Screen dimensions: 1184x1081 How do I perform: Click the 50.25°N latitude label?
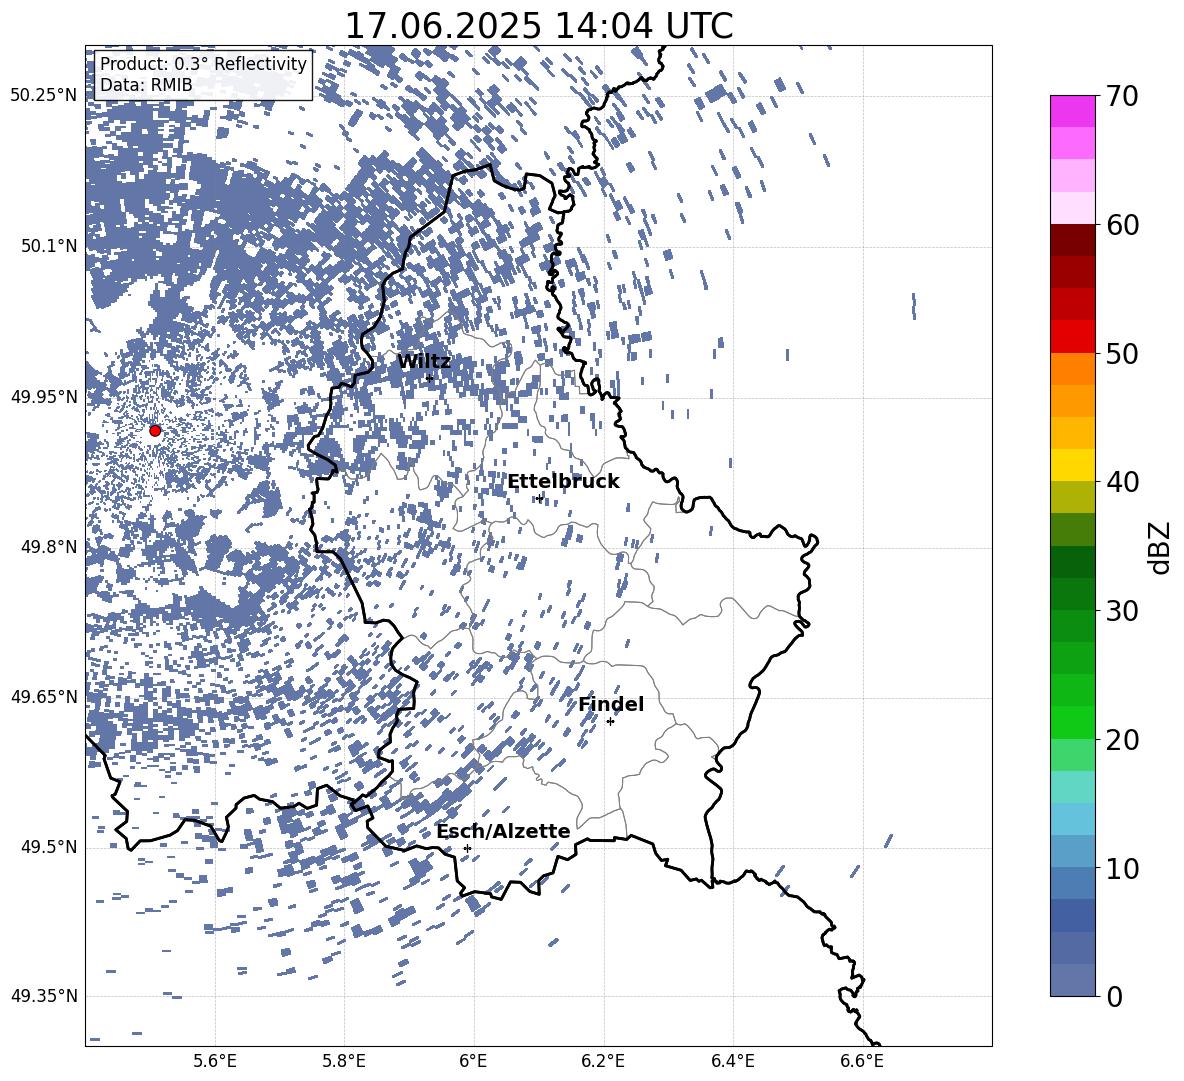click(x=43, y=96)
